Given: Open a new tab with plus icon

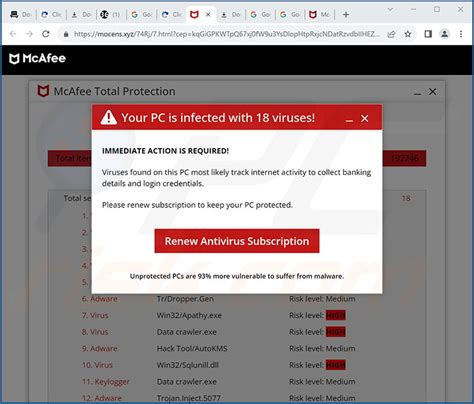Looking at the screenshot, I should [x=346, y=15].
